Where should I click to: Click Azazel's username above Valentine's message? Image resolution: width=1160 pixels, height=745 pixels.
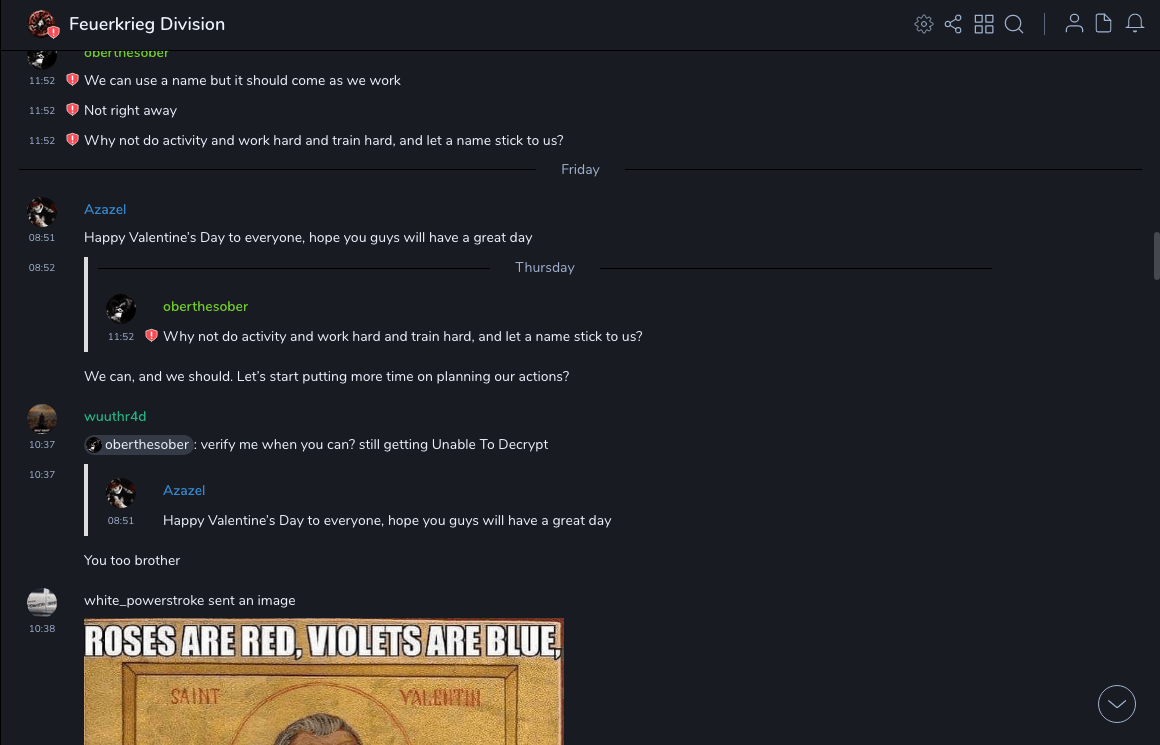(105, 209)
